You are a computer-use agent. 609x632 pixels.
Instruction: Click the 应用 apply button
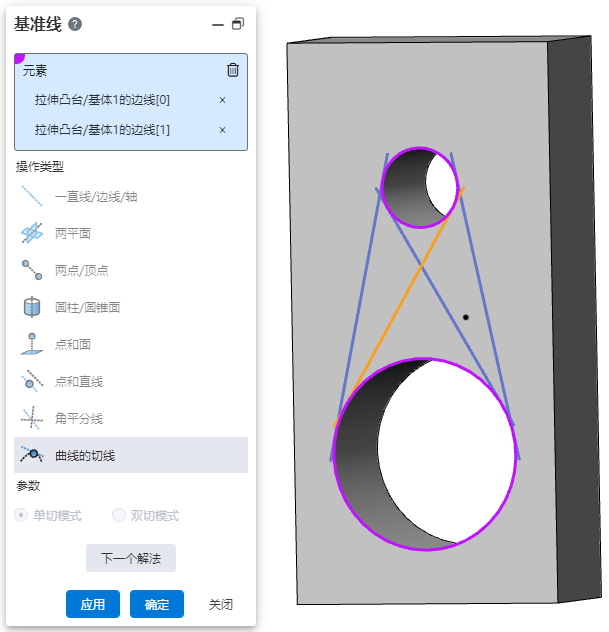tap(93, 604)
